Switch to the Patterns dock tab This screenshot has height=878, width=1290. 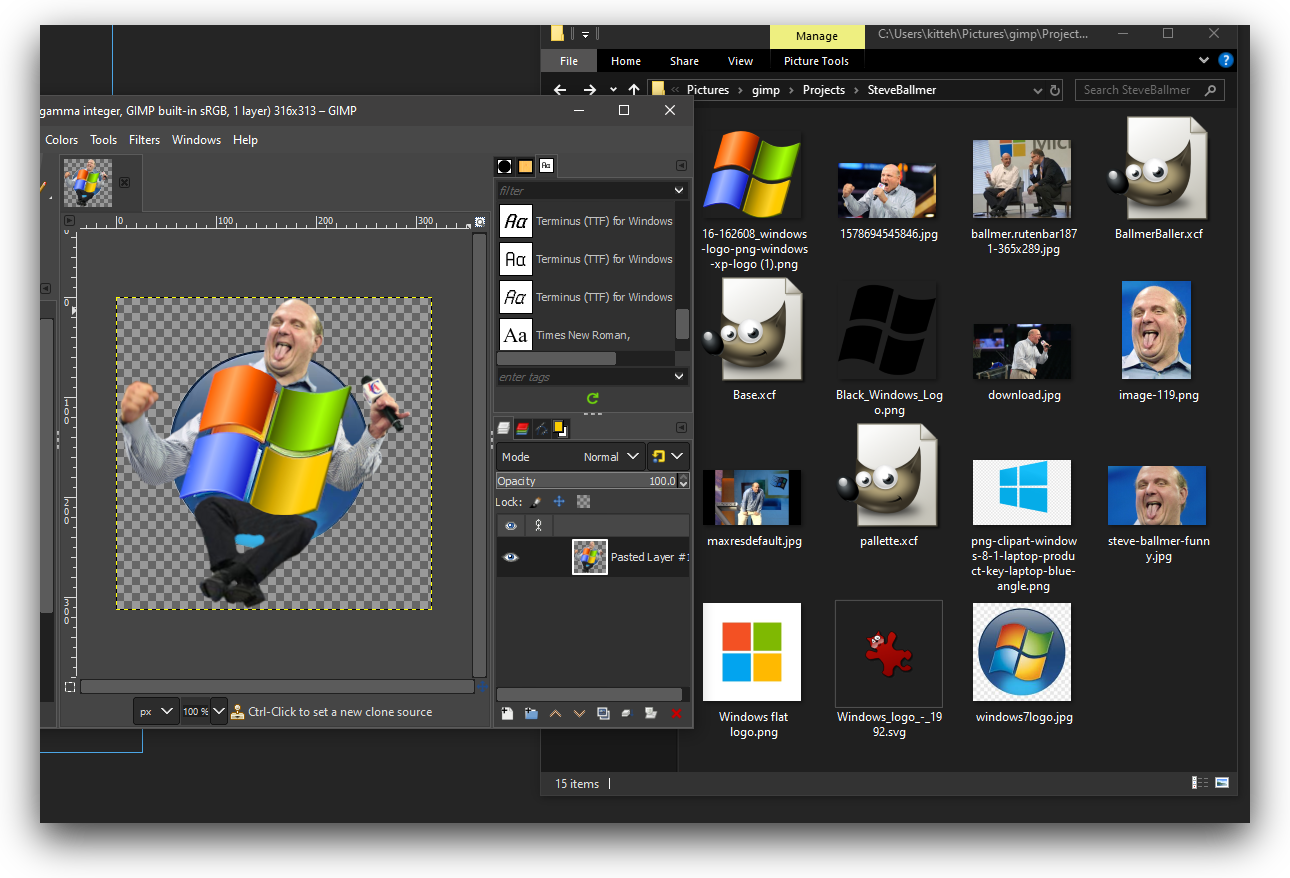pos(525,166)
